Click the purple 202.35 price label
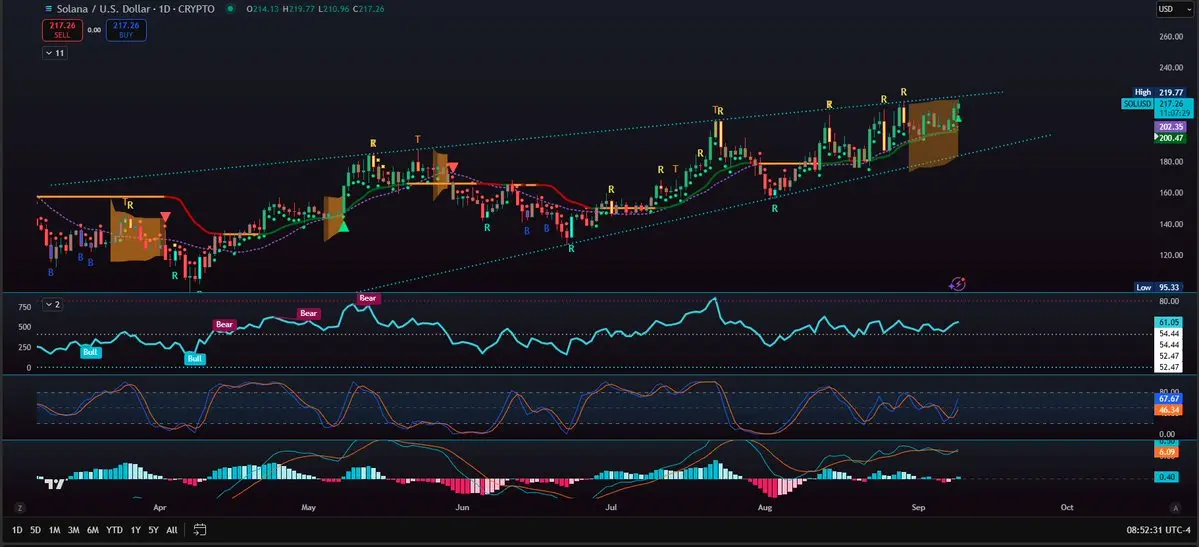This screenshot has width=1199, height=547. [x=1169, y=126]
